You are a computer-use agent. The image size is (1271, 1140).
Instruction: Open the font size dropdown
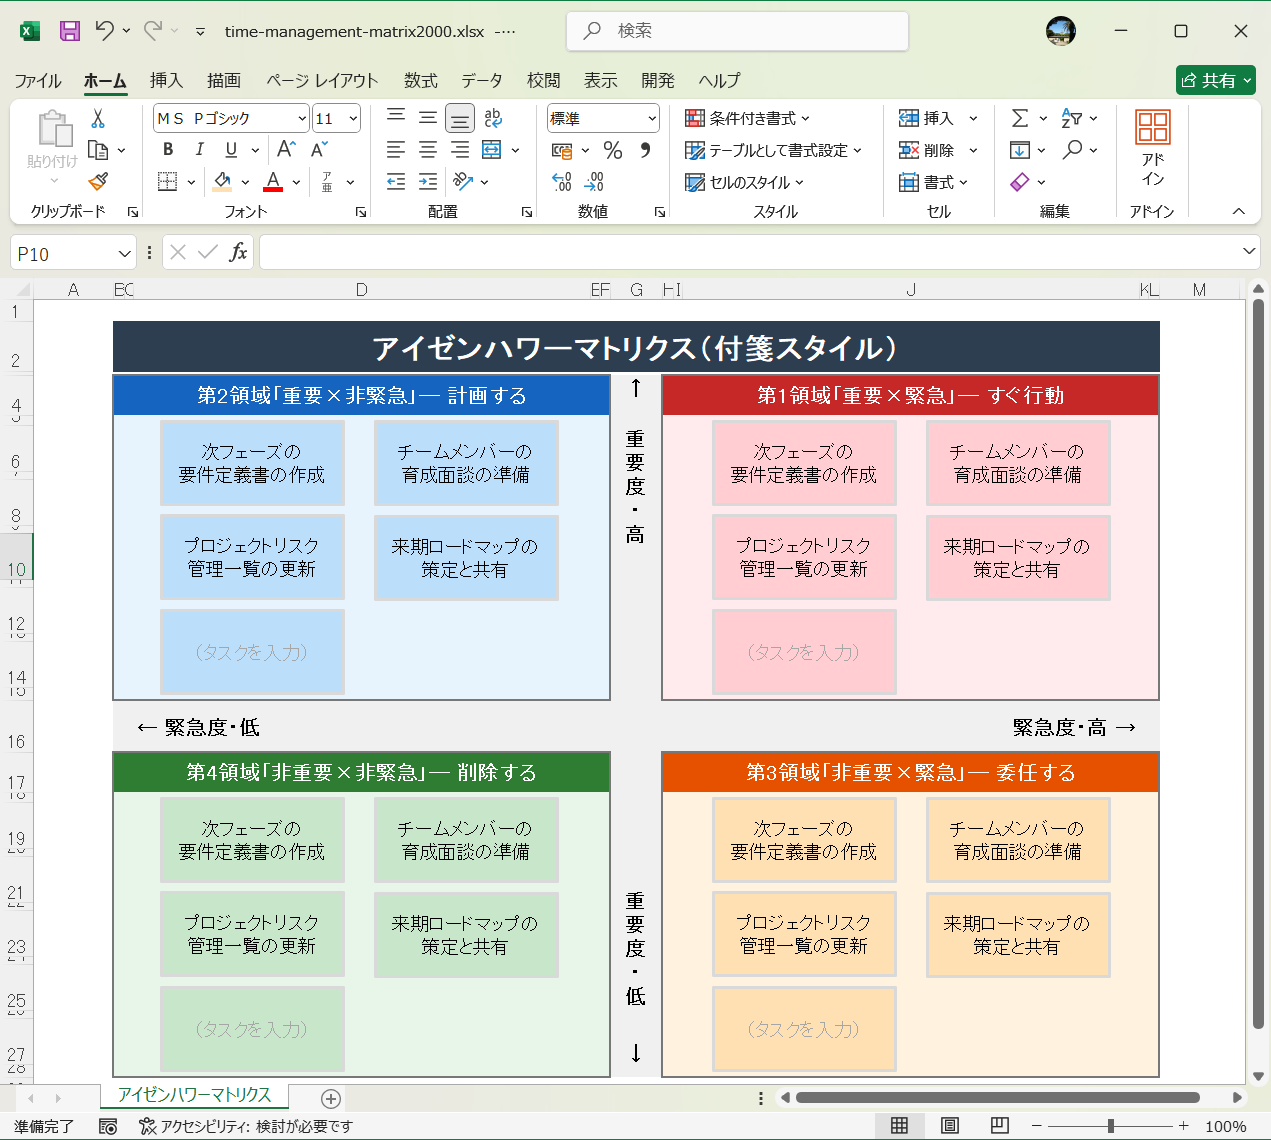point(353,118)
